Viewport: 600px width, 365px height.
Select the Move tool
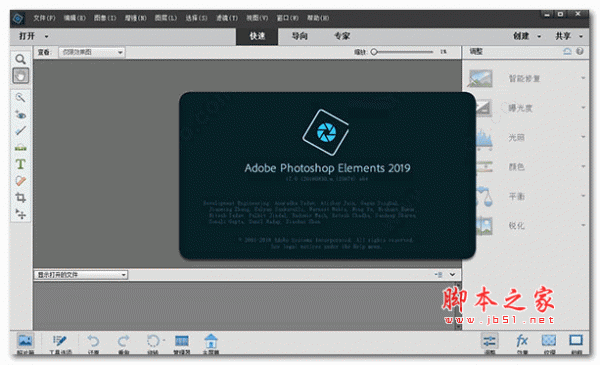(20, 214)
